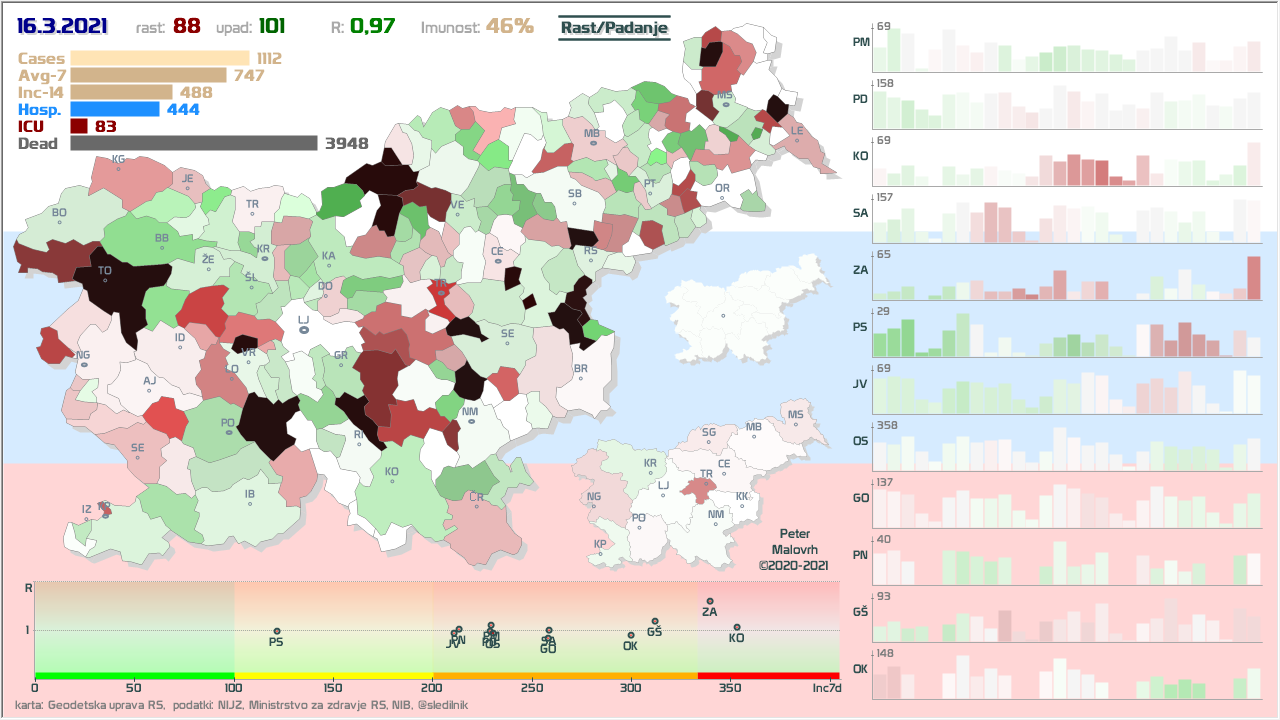Click the Peter Malovrh credit text
Image resolution: width=1280 pixels, height=720 pixels.
tap(793, 550)
